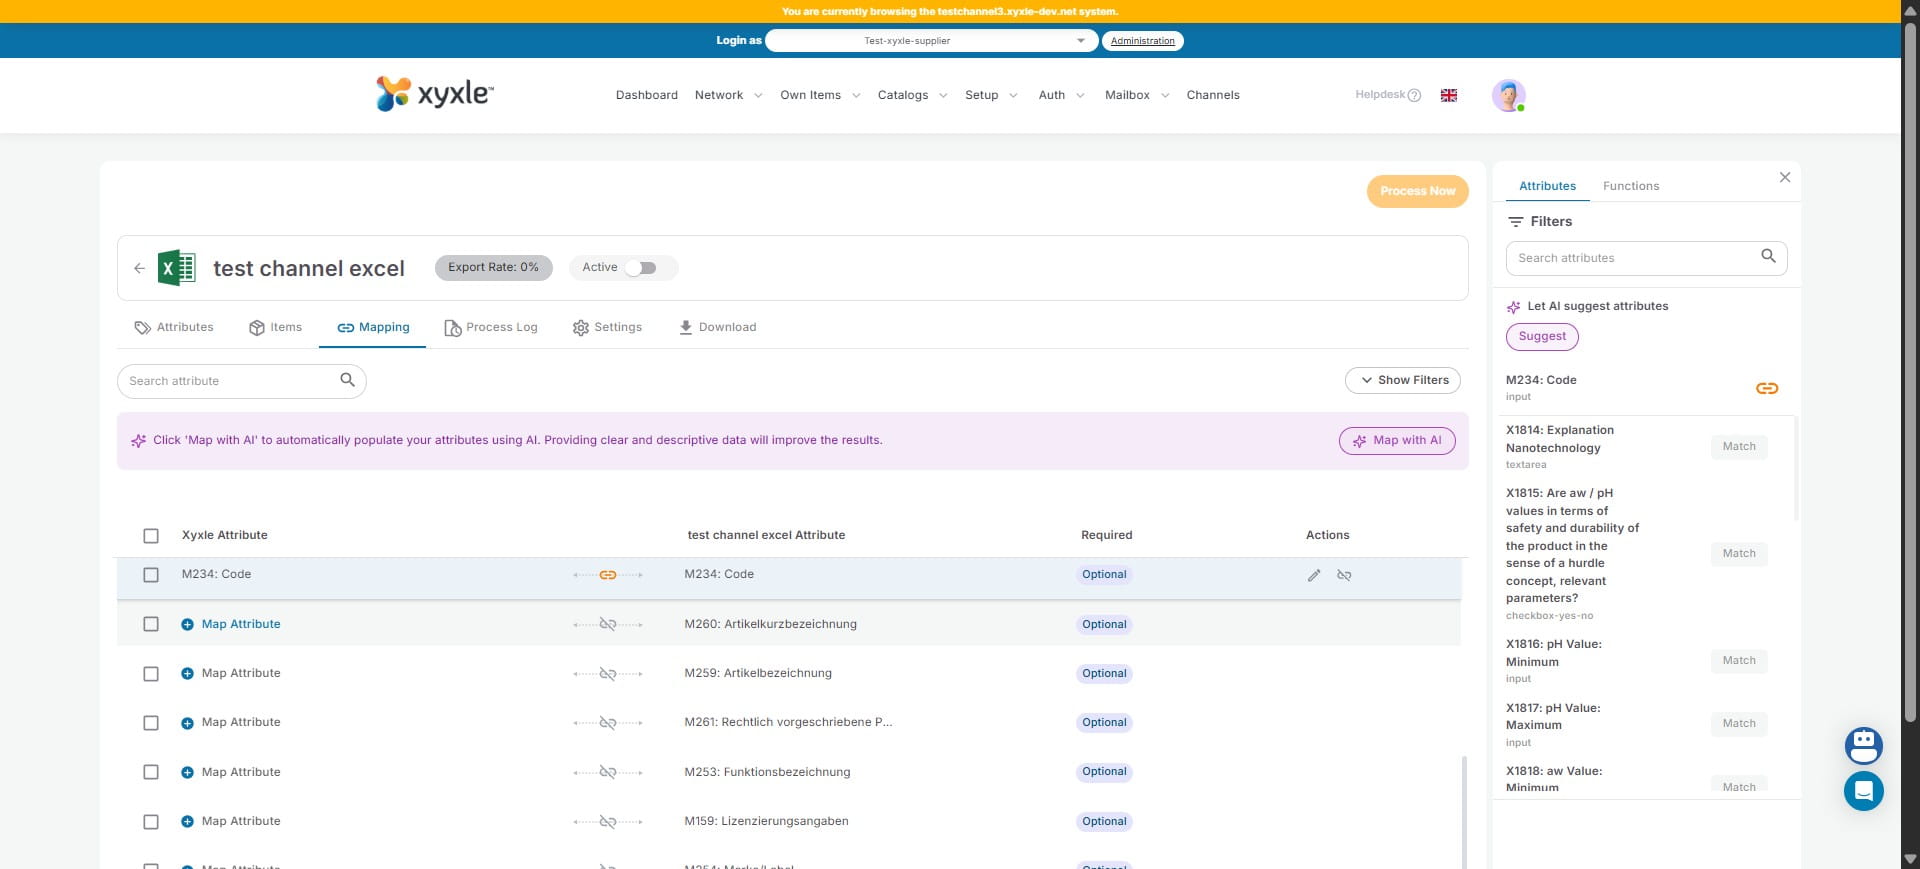Image resolution: width=1920 pixels, height=869 pixels.
Task: Click the pencil edit icon for M234: Code
Action: (1314, 575)
